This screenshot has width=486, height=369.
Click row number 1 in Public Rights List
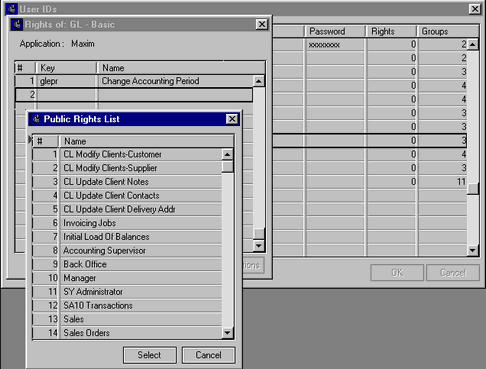pyautogui.click(x=46, y=154)
